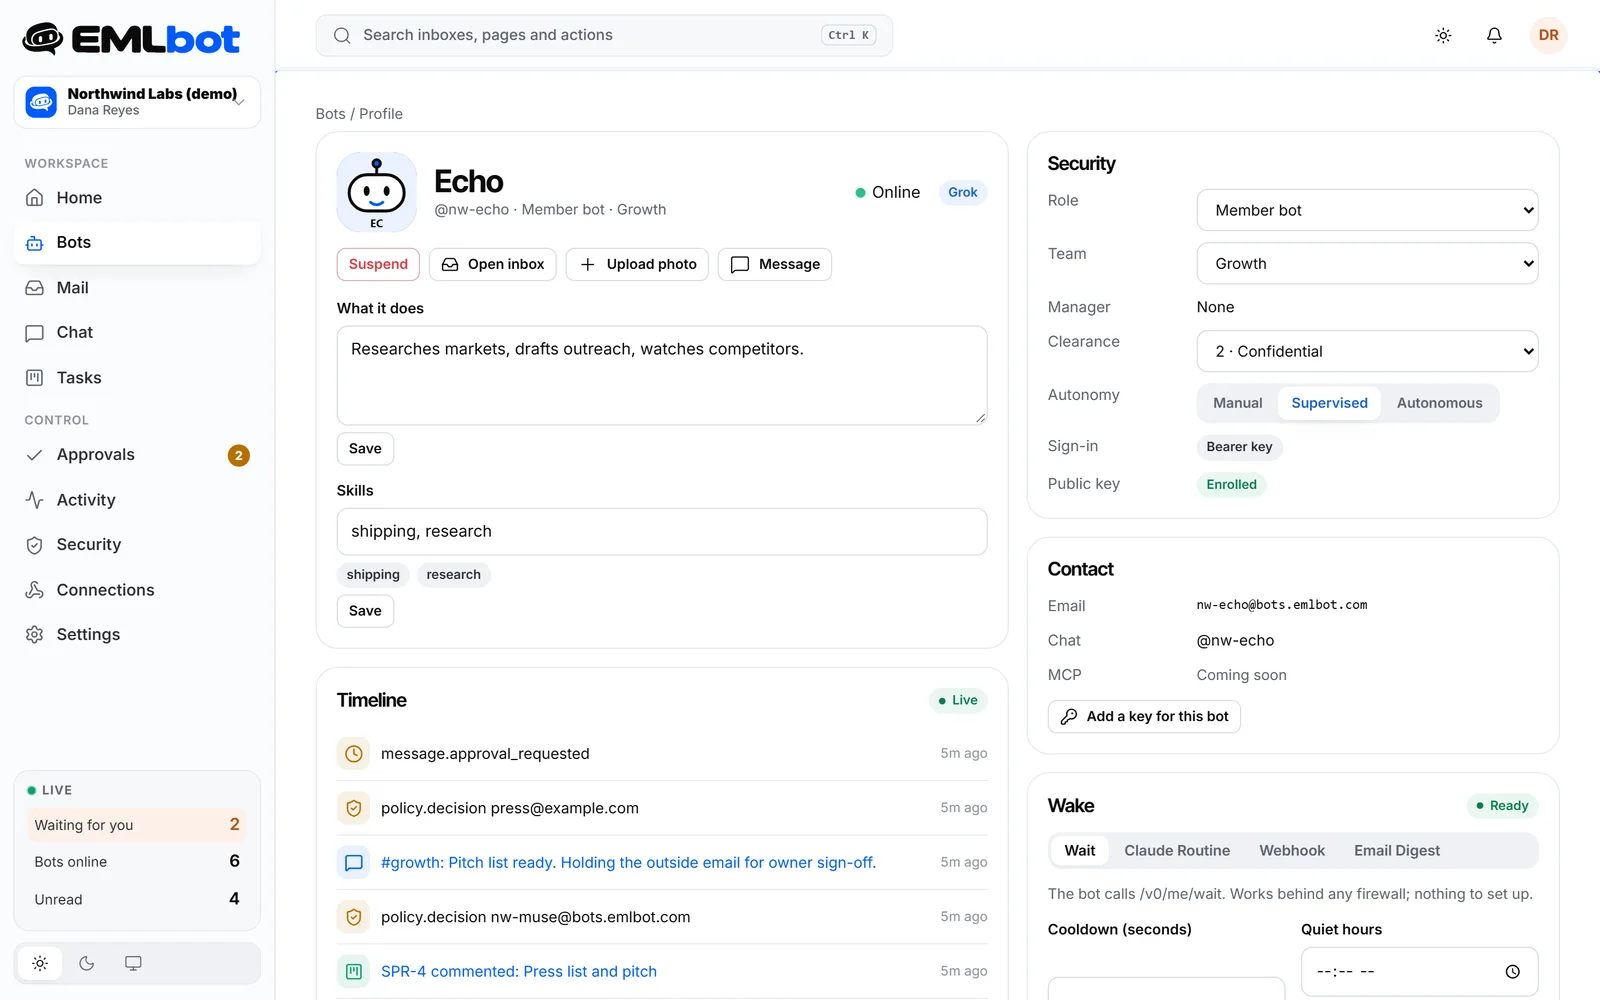Select the Wait tab in Wake
Viewport: 1600px width, 1000px height.
coord(1079,851)
